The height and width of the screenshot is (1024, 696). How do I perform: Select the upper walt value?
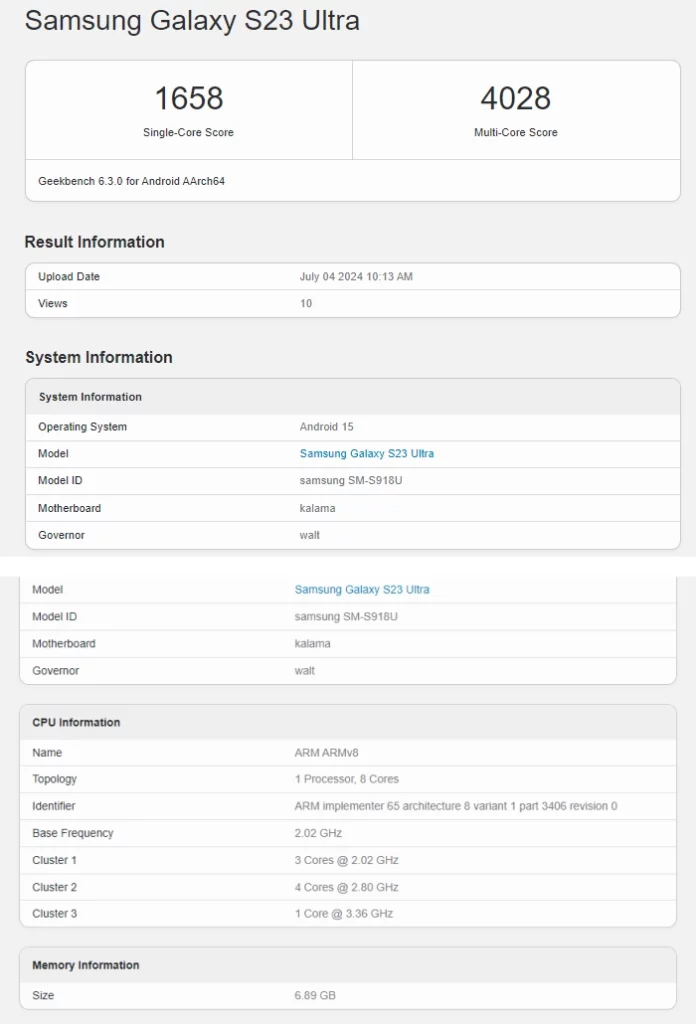[309, 535]
